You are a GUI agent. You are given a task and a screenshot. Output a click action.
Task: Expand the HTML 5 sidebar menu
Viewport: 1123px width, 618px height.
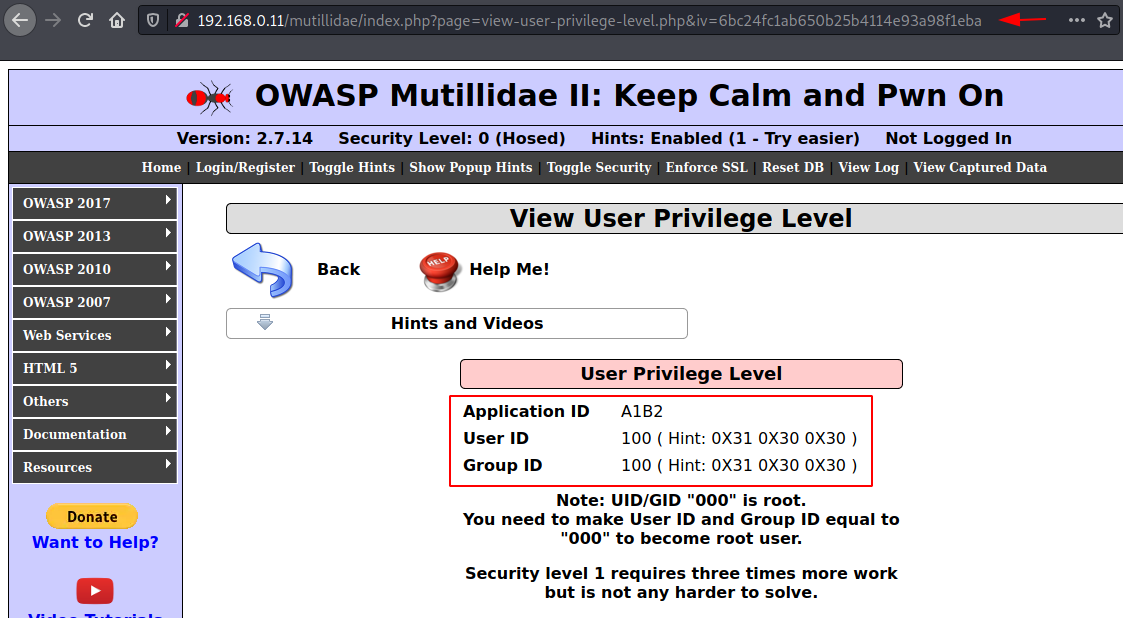click(x=95, y=367)
